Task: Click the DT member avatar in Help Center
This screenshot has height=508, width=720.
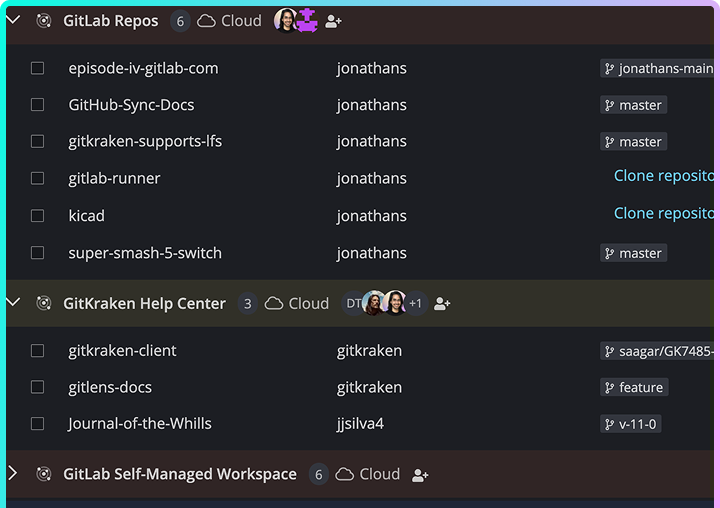Action: (x=353, y=303)
